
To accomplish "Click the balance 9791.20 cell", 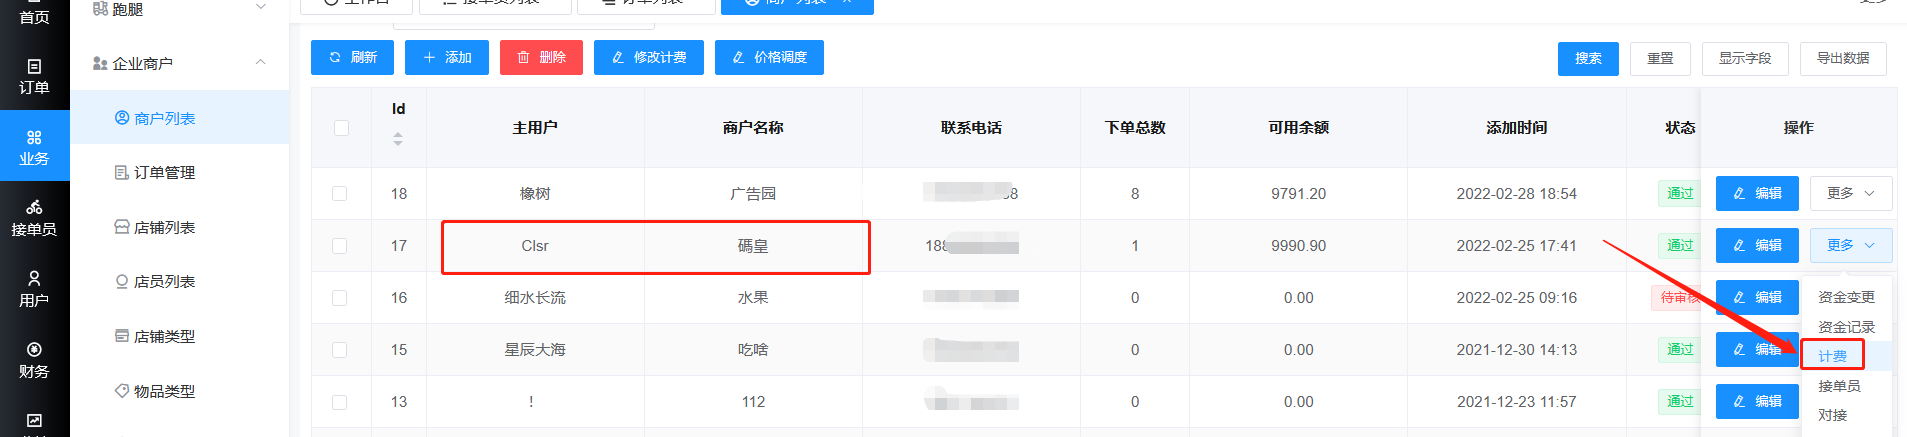I will pyautogui.click(x=1298, y=194).
